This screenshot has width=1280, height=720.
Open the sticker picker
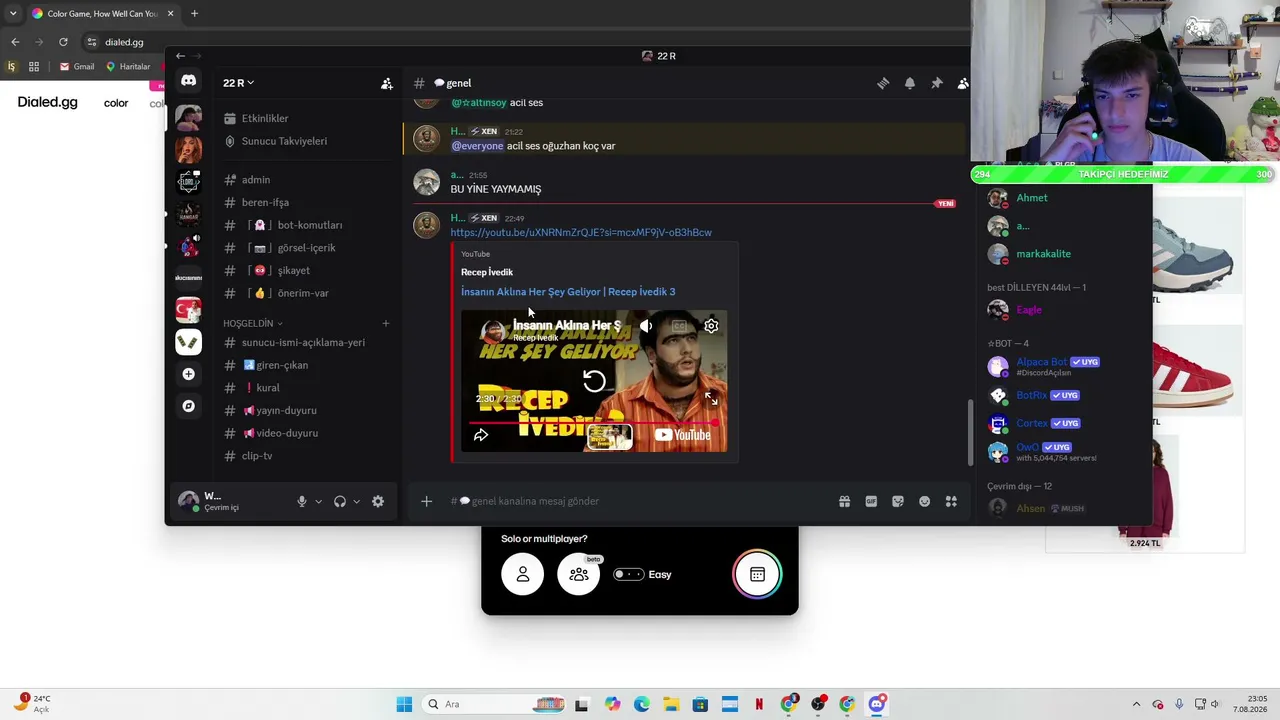click(898, 501)
